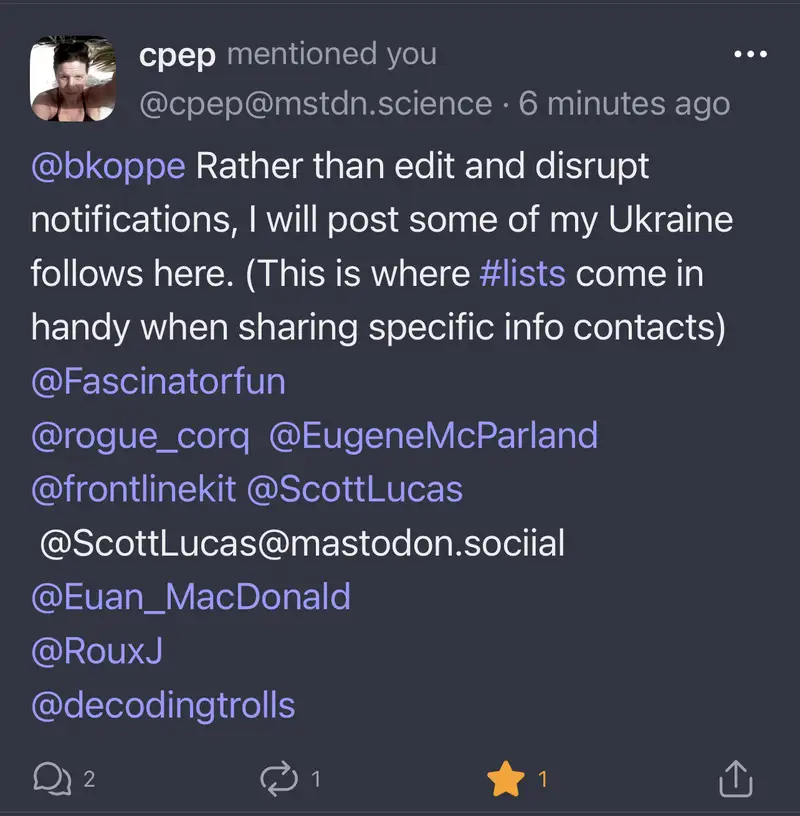Tap the plain @ScottLucas@mastodon.sociial text

pyautogui.click(x=302, y=543)
